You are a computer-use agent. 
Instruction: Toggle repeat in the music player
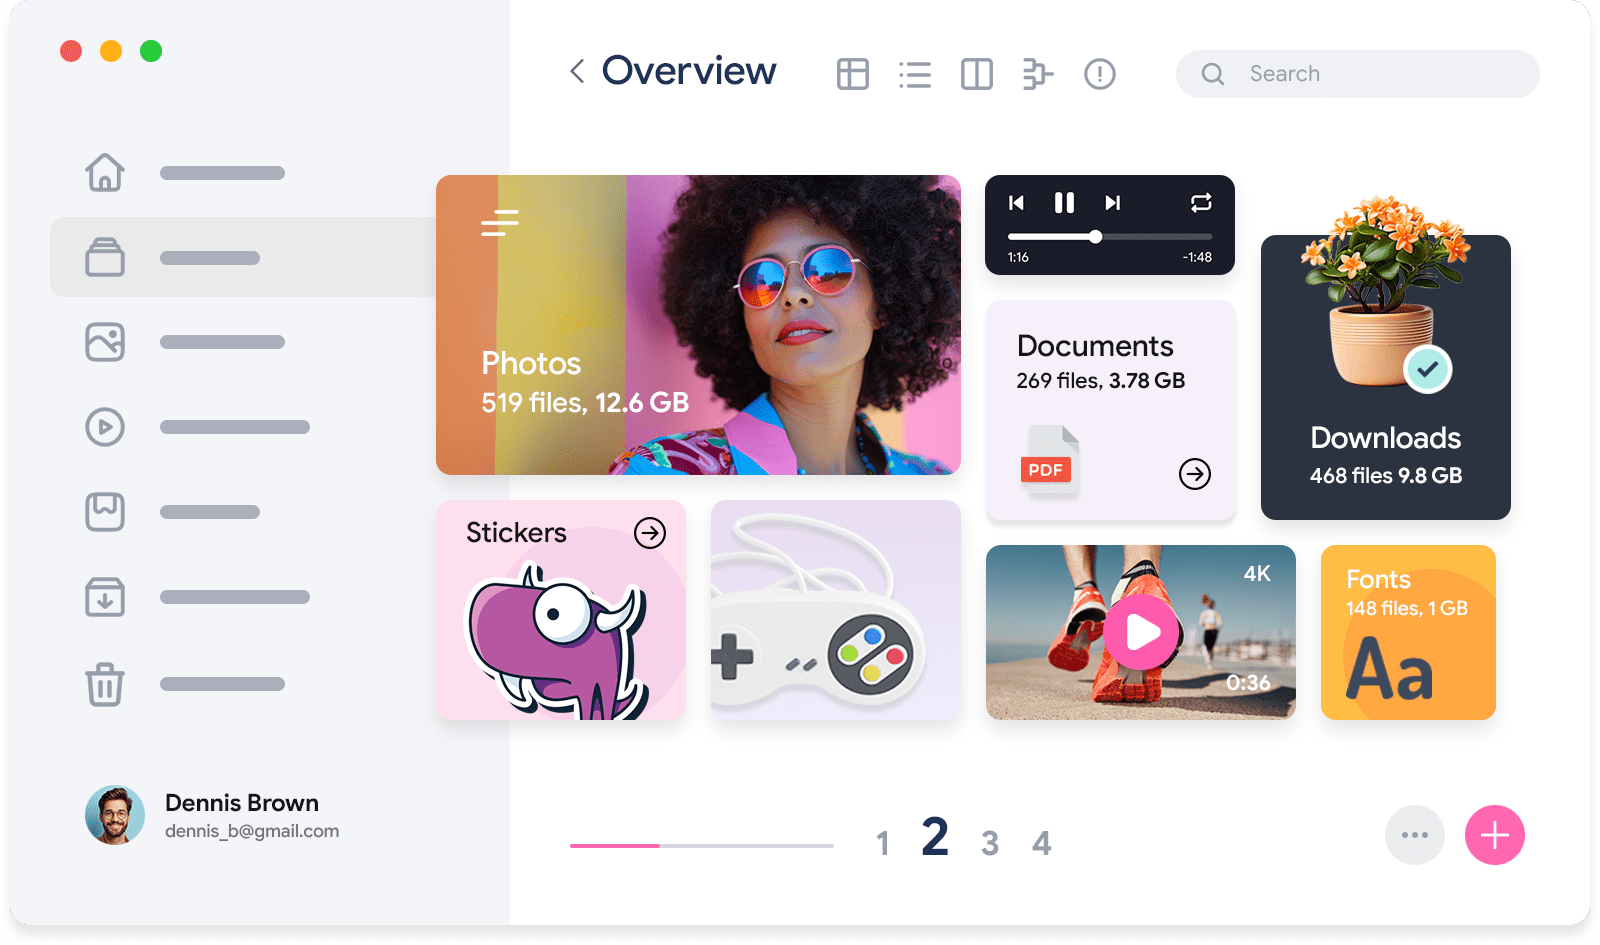[1201, 203]
